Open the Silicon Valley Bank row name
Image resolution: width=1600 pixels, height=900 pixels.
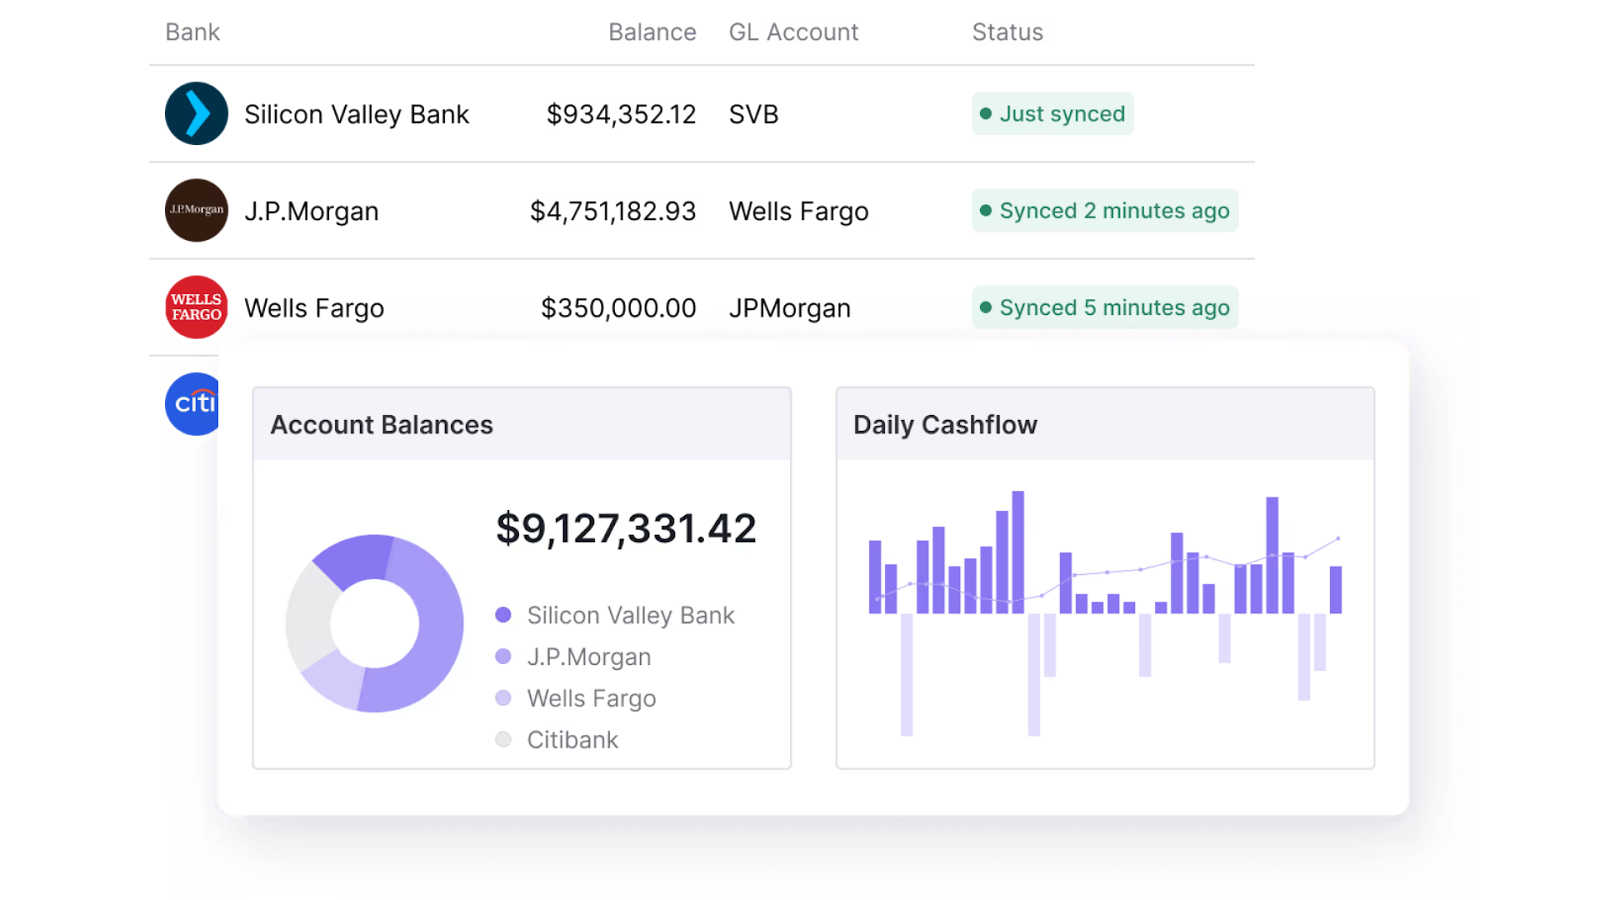(x=356, y=114)
